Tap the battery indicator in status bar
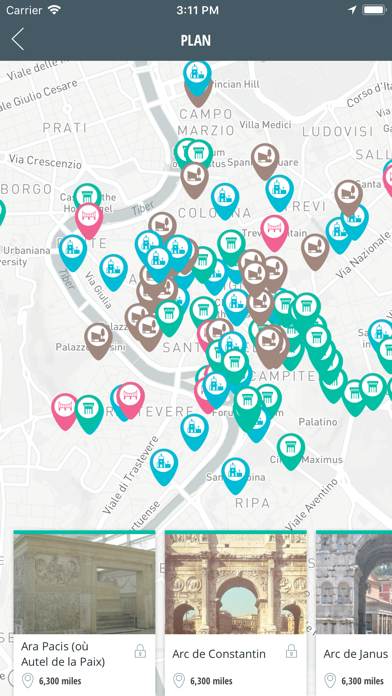The height and width of the screenshot is (696, 392). click(x=375, y=10)
